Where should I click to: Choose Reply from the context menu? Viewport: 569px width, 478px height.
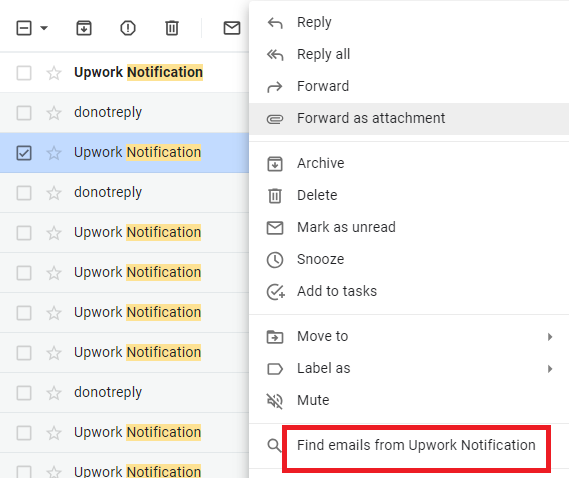tap(409, 23)
